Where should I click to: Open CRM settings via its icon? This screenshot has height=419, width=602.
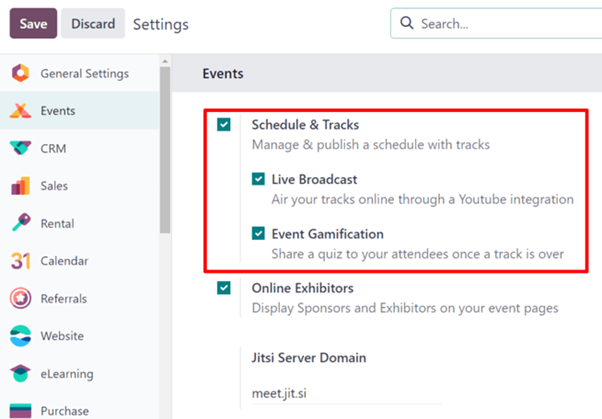(x=20, y=148)
